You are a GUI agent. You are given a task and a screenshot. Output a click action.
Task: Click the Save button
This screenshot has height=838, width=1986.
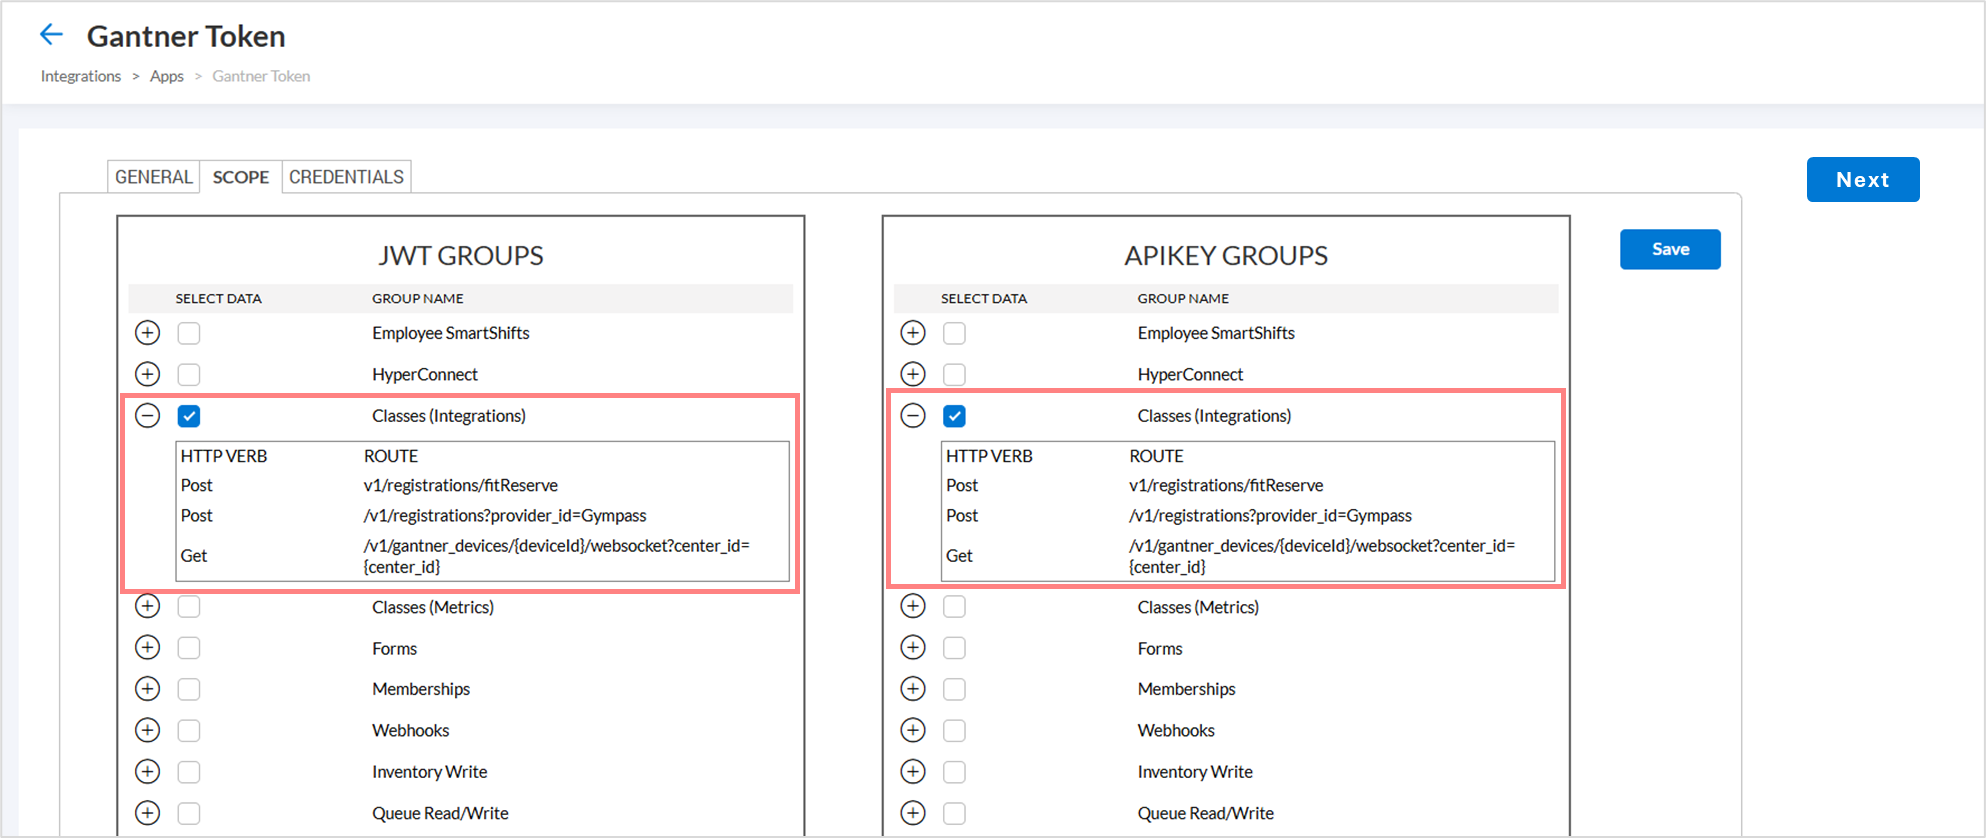coord(1670,249)
